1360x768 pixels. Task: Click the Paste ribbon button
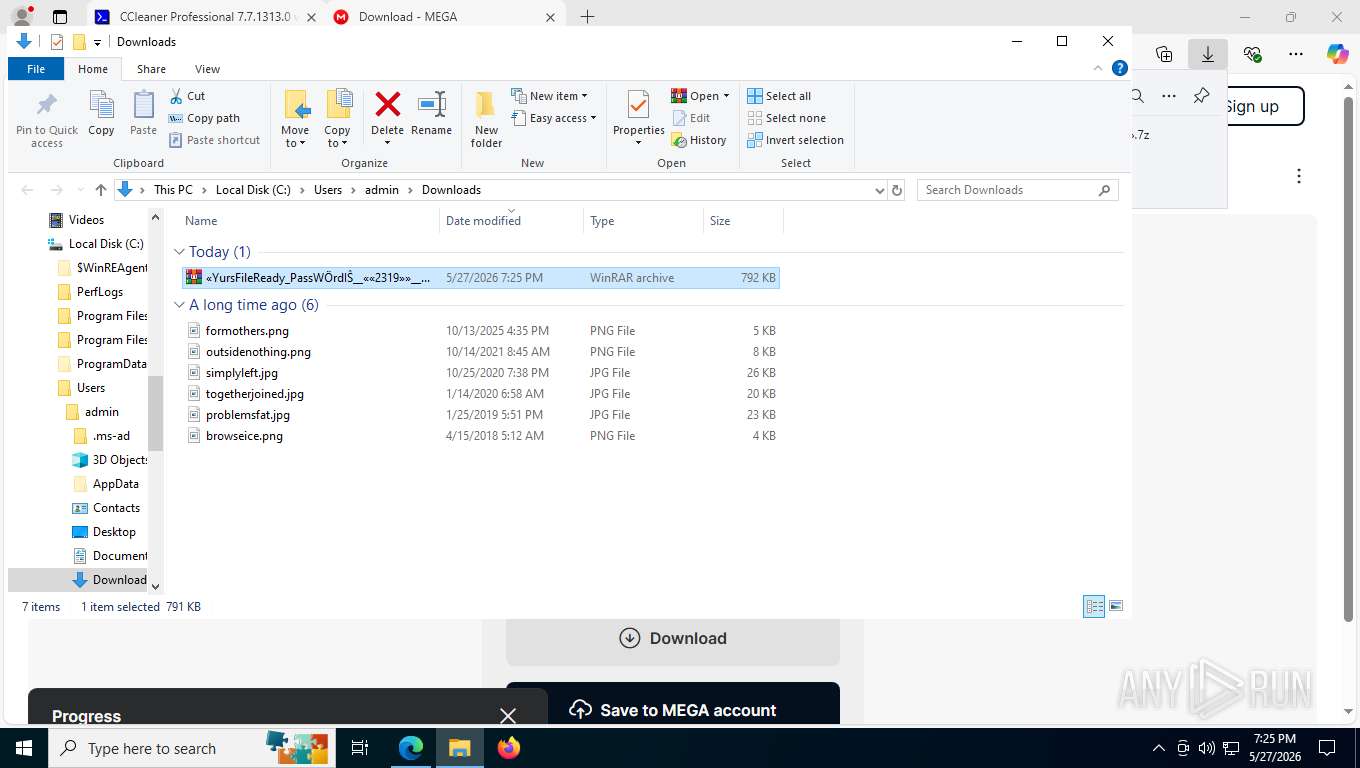pos(143,114)
